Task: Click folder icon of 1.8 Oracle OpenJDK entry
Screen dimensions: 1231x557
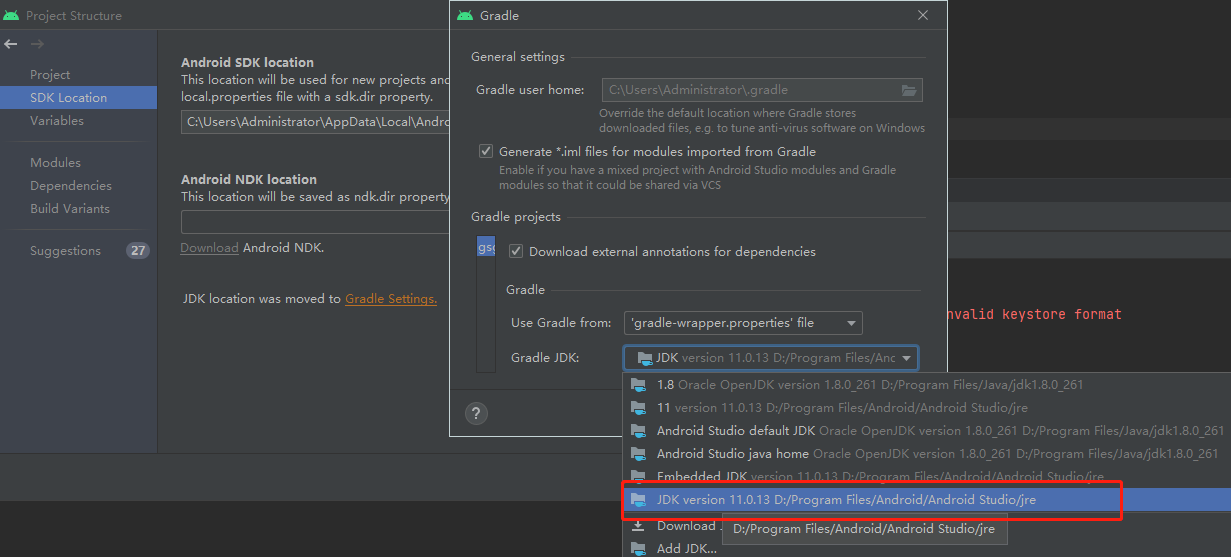Action: [638, 385]
